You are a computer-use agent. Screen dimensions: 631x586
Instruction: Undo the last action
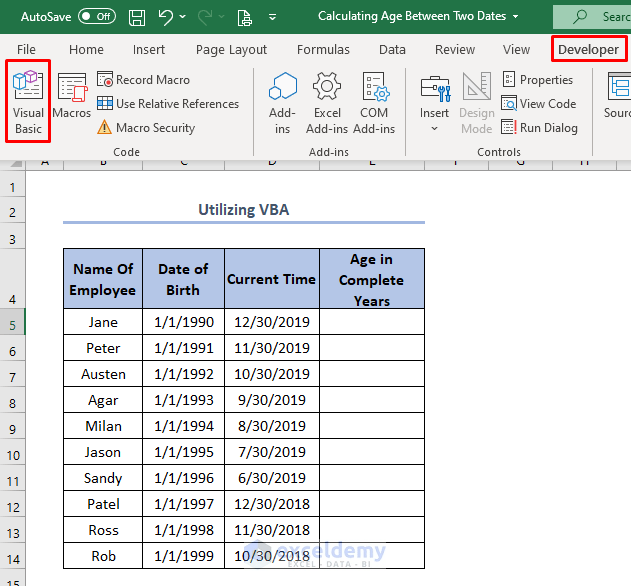[x=165, y=17]
